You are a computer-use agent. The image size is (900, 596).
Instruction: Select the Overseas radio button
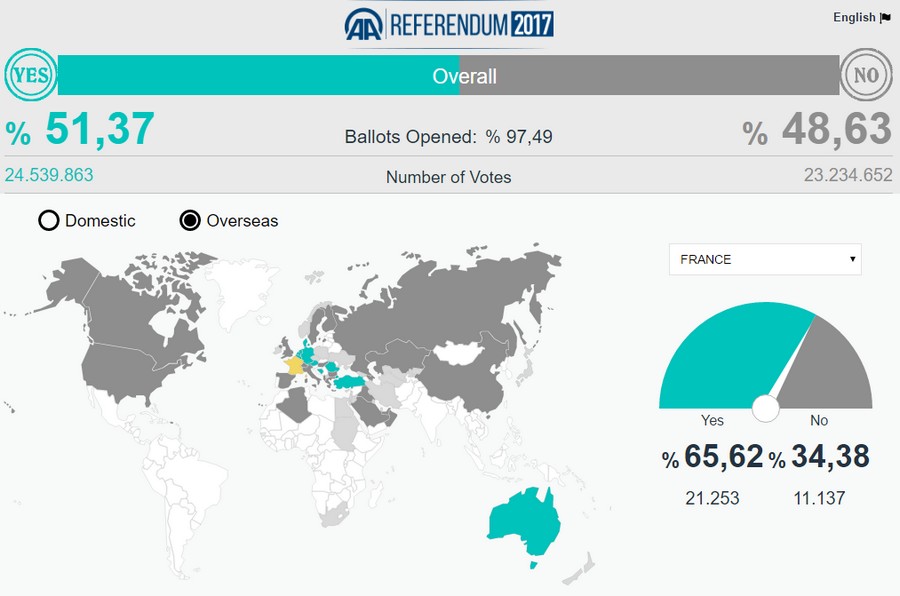(190, 220)
